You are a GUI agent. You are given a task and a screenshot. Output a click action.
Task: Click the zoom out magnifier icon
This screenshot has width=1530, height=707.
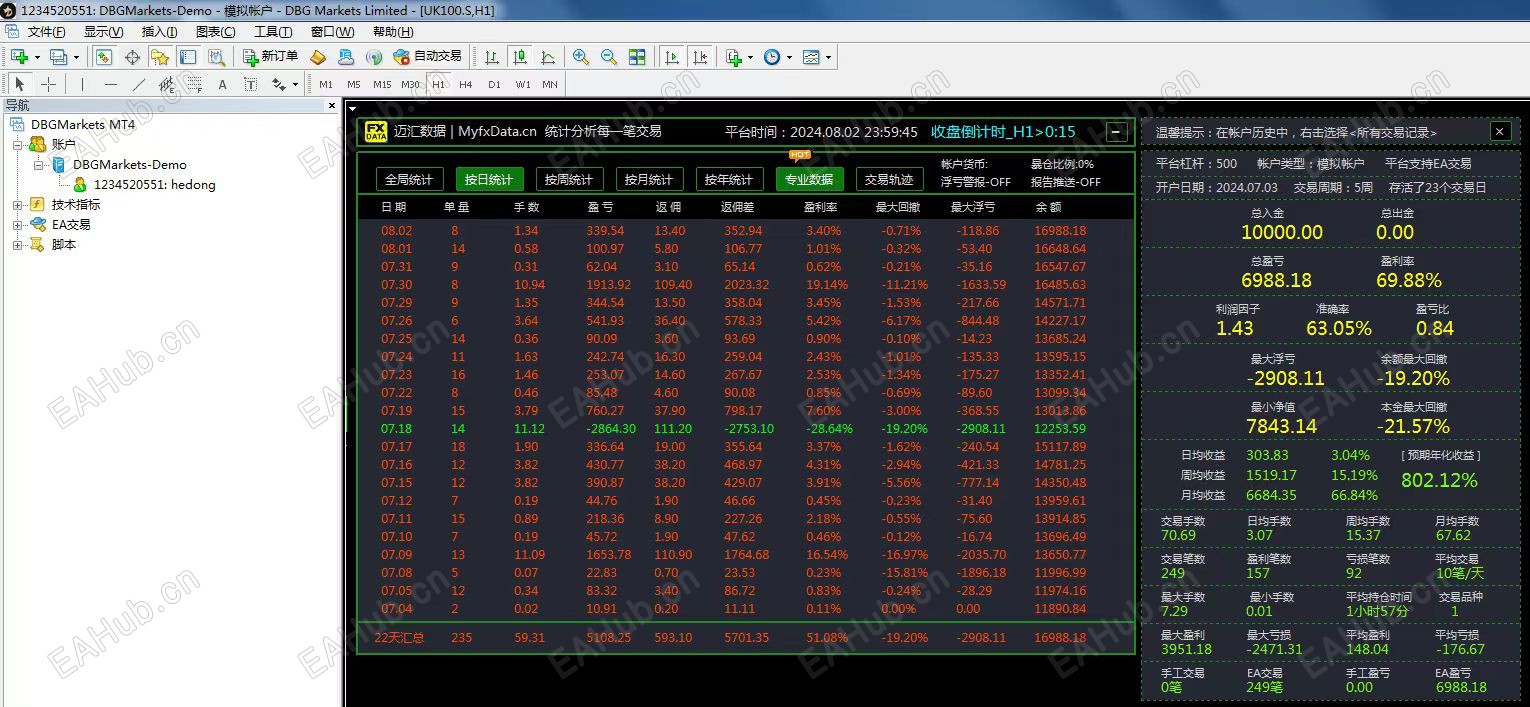(609, 57)
